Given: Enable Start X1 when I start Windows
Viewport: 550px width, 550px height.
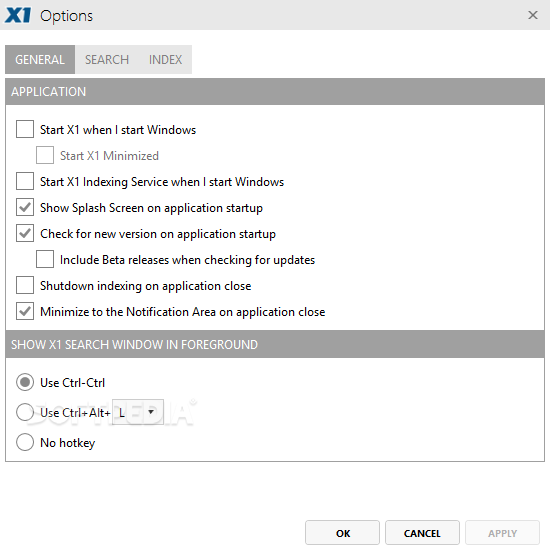Looking at the screenshot, I should [x=25, y=129].
